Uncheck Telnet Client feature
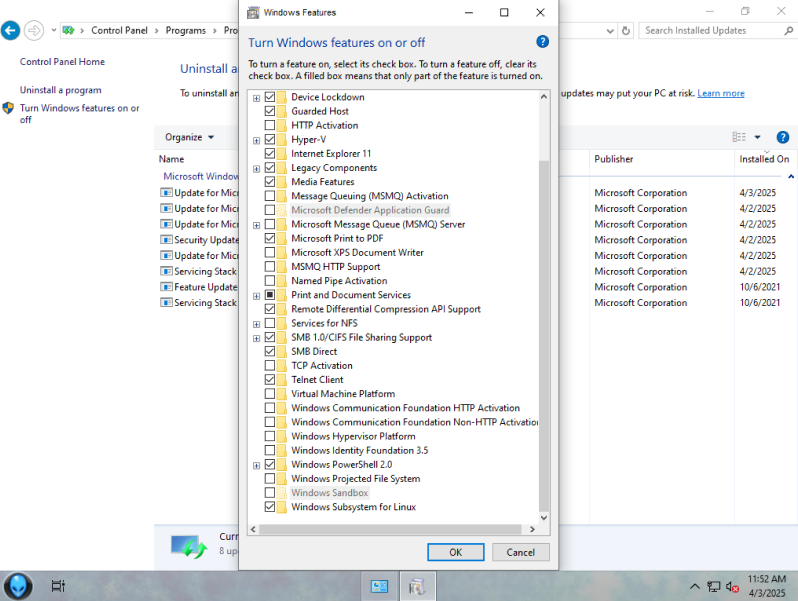This screenshot has height=601, width=798. click(x=270, y=380)
